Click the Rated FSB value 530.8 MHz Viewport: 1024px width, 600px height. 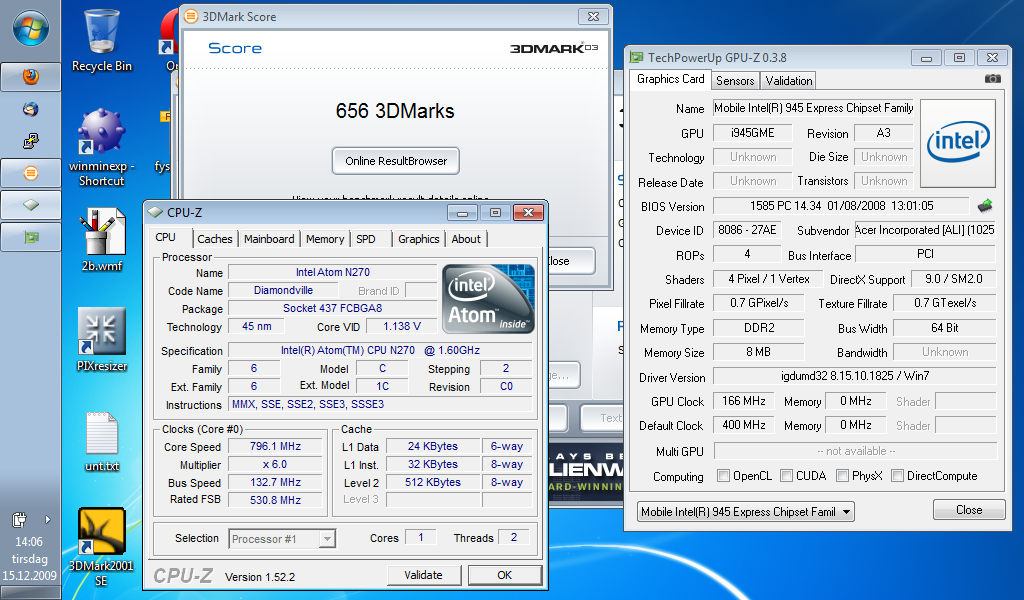[x=275, y=500]
